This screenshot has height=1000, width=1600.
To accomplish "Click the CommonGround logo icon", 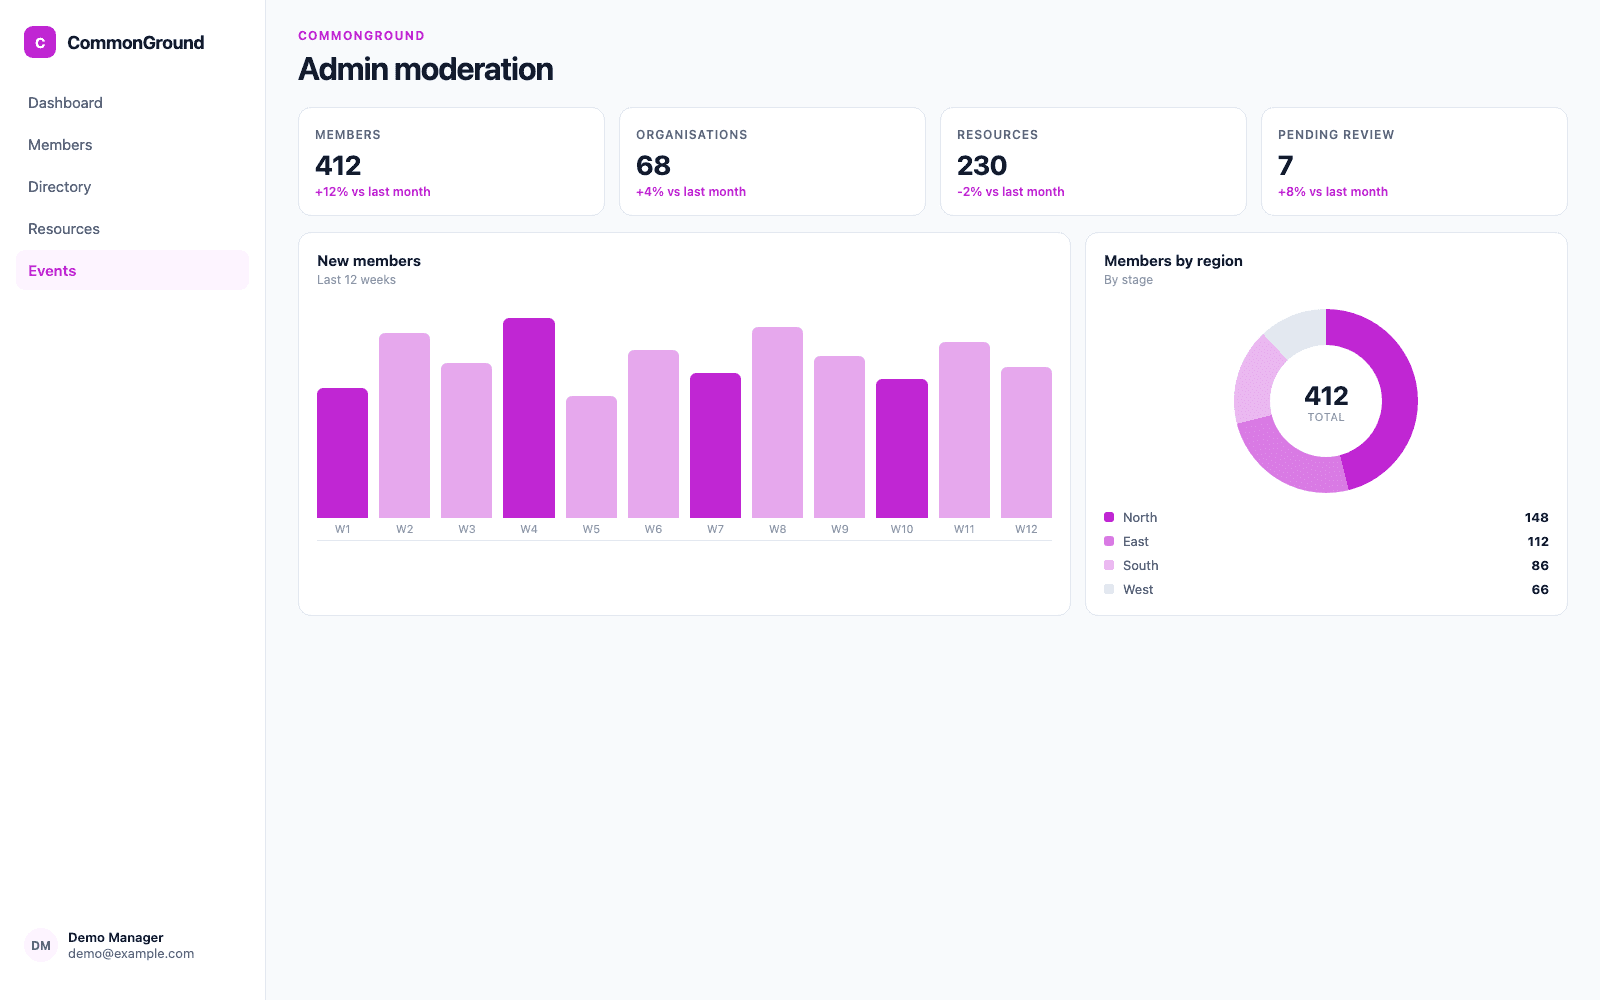I will tap(40, 42).
